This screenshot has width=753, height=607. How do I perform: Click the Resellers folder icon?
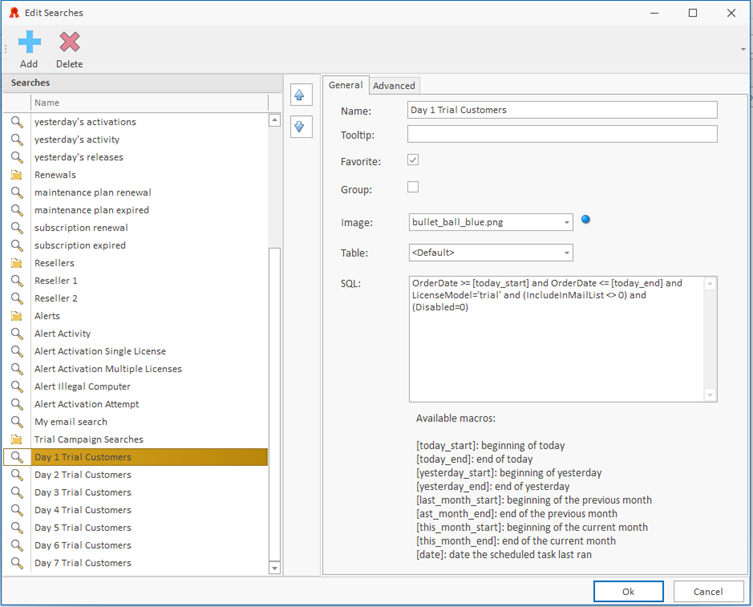coord(17,263)
